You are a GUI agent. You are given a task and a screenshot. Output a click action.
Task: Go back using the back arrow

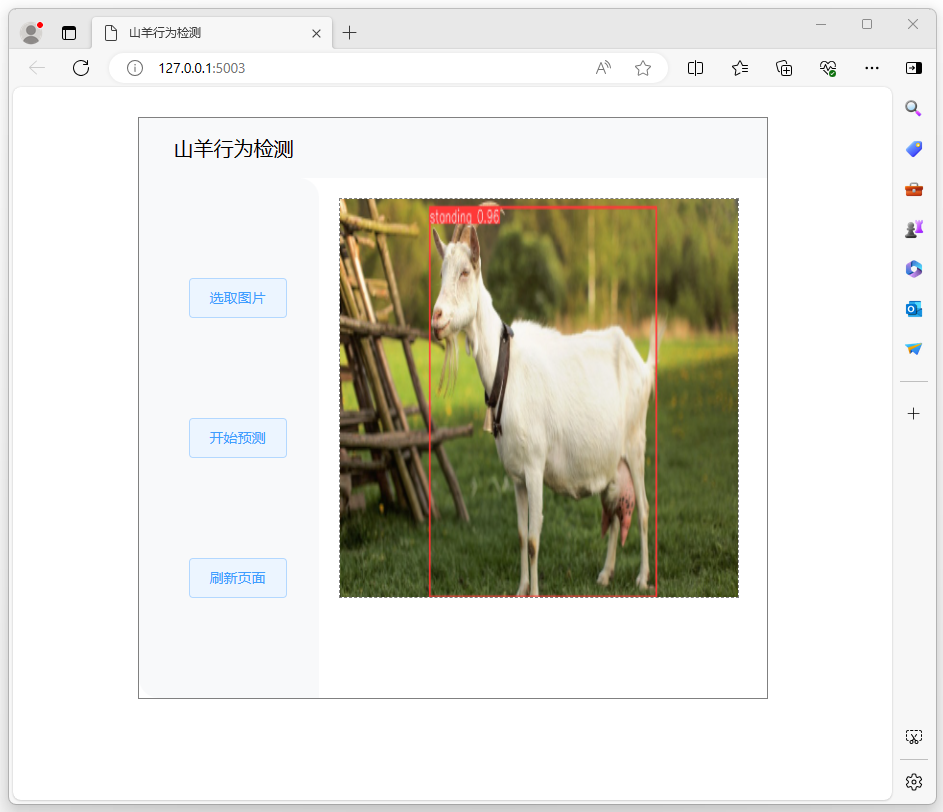[x=37, y=68]
